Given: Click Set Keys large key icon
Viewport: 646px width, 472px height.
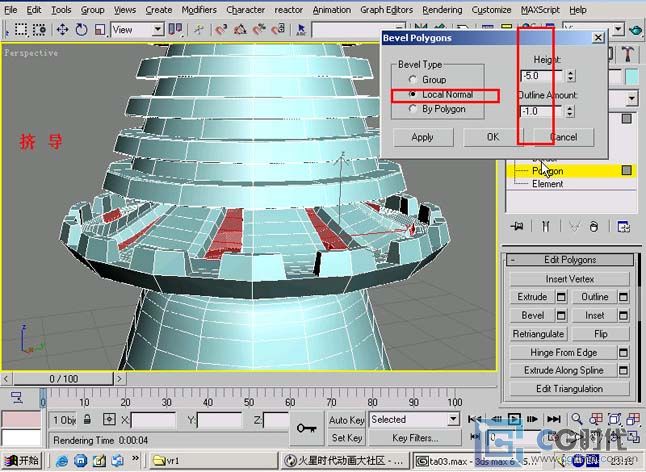Looking at the screenshot, I should [307, 428].
